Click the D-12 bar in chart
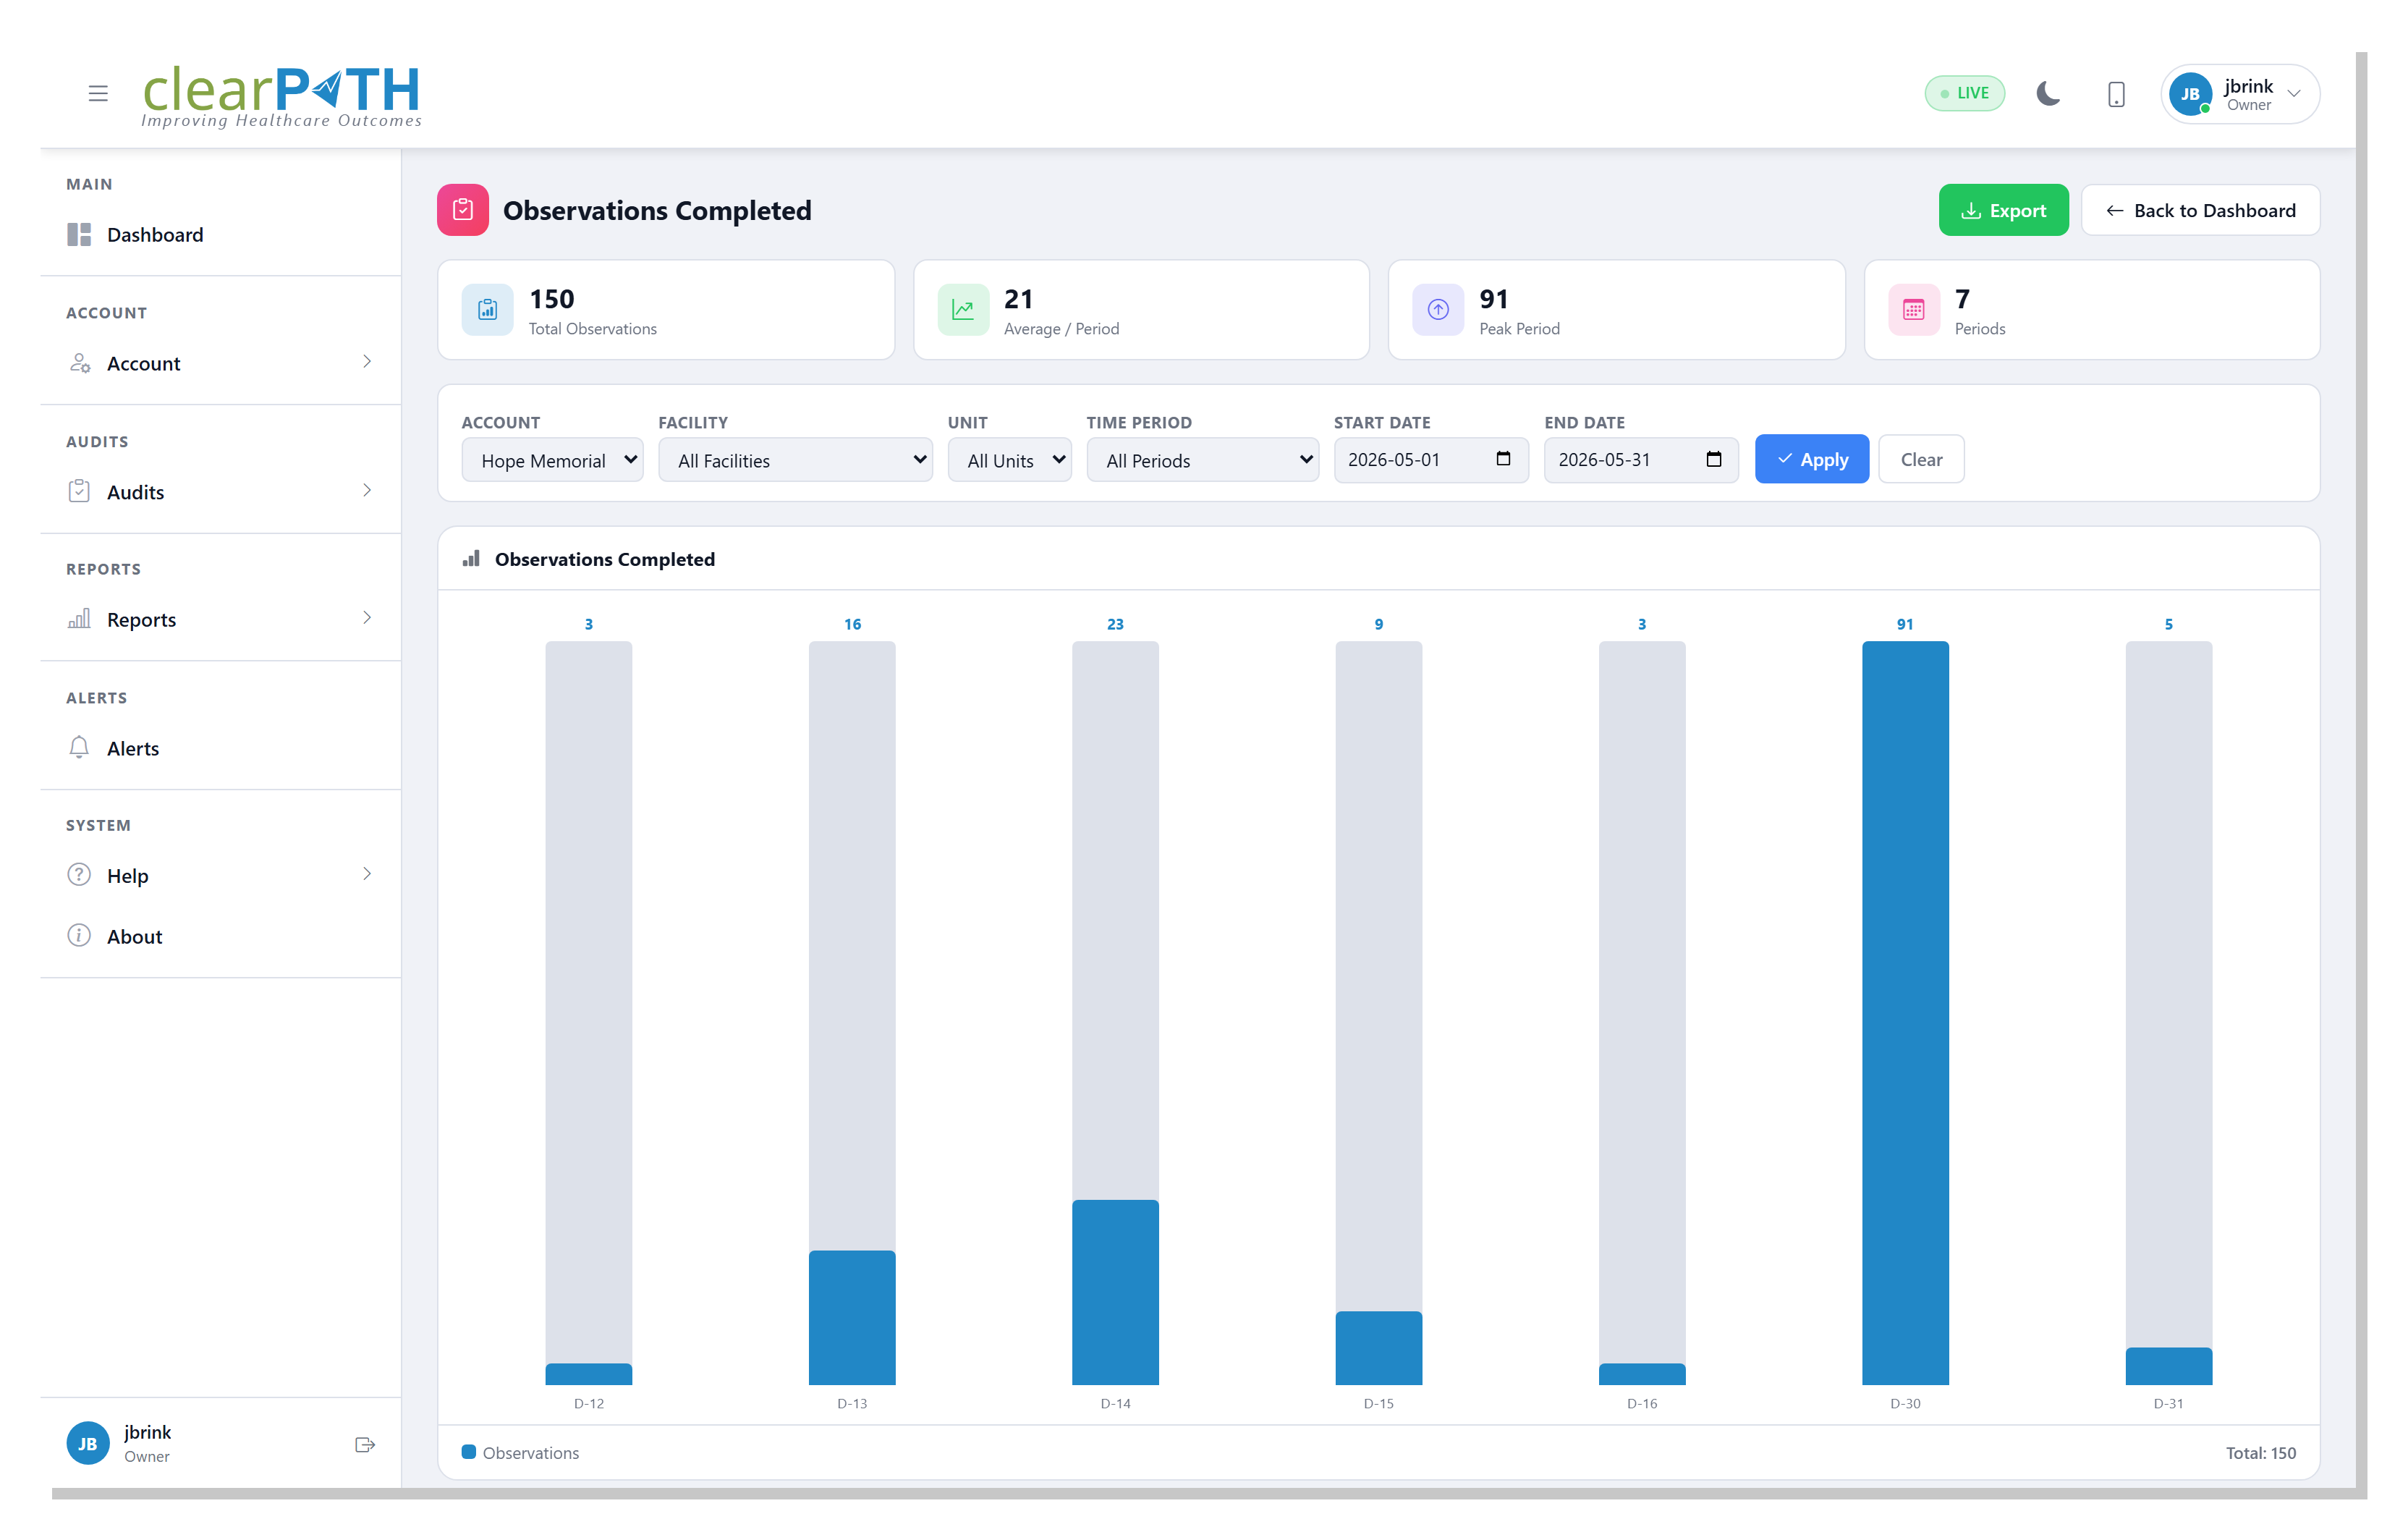Screen dimensions: 2408x1540 (589, 1374)
